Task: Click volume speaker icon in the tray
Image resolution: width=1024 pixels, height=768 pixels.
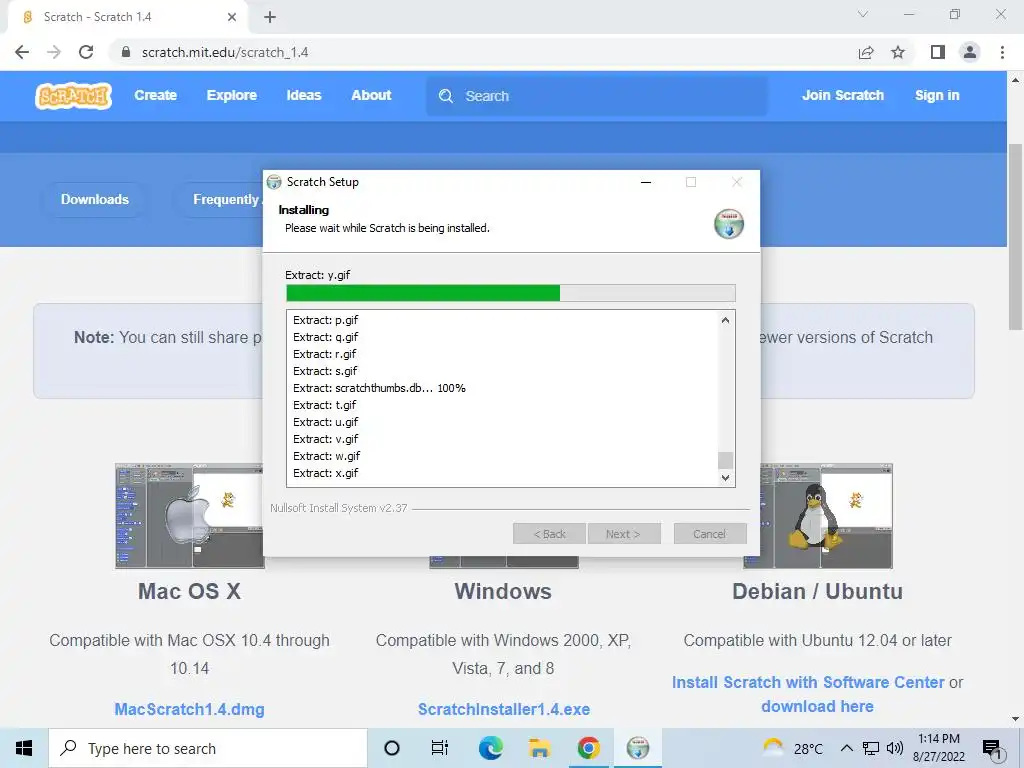Action: [895, 748]
